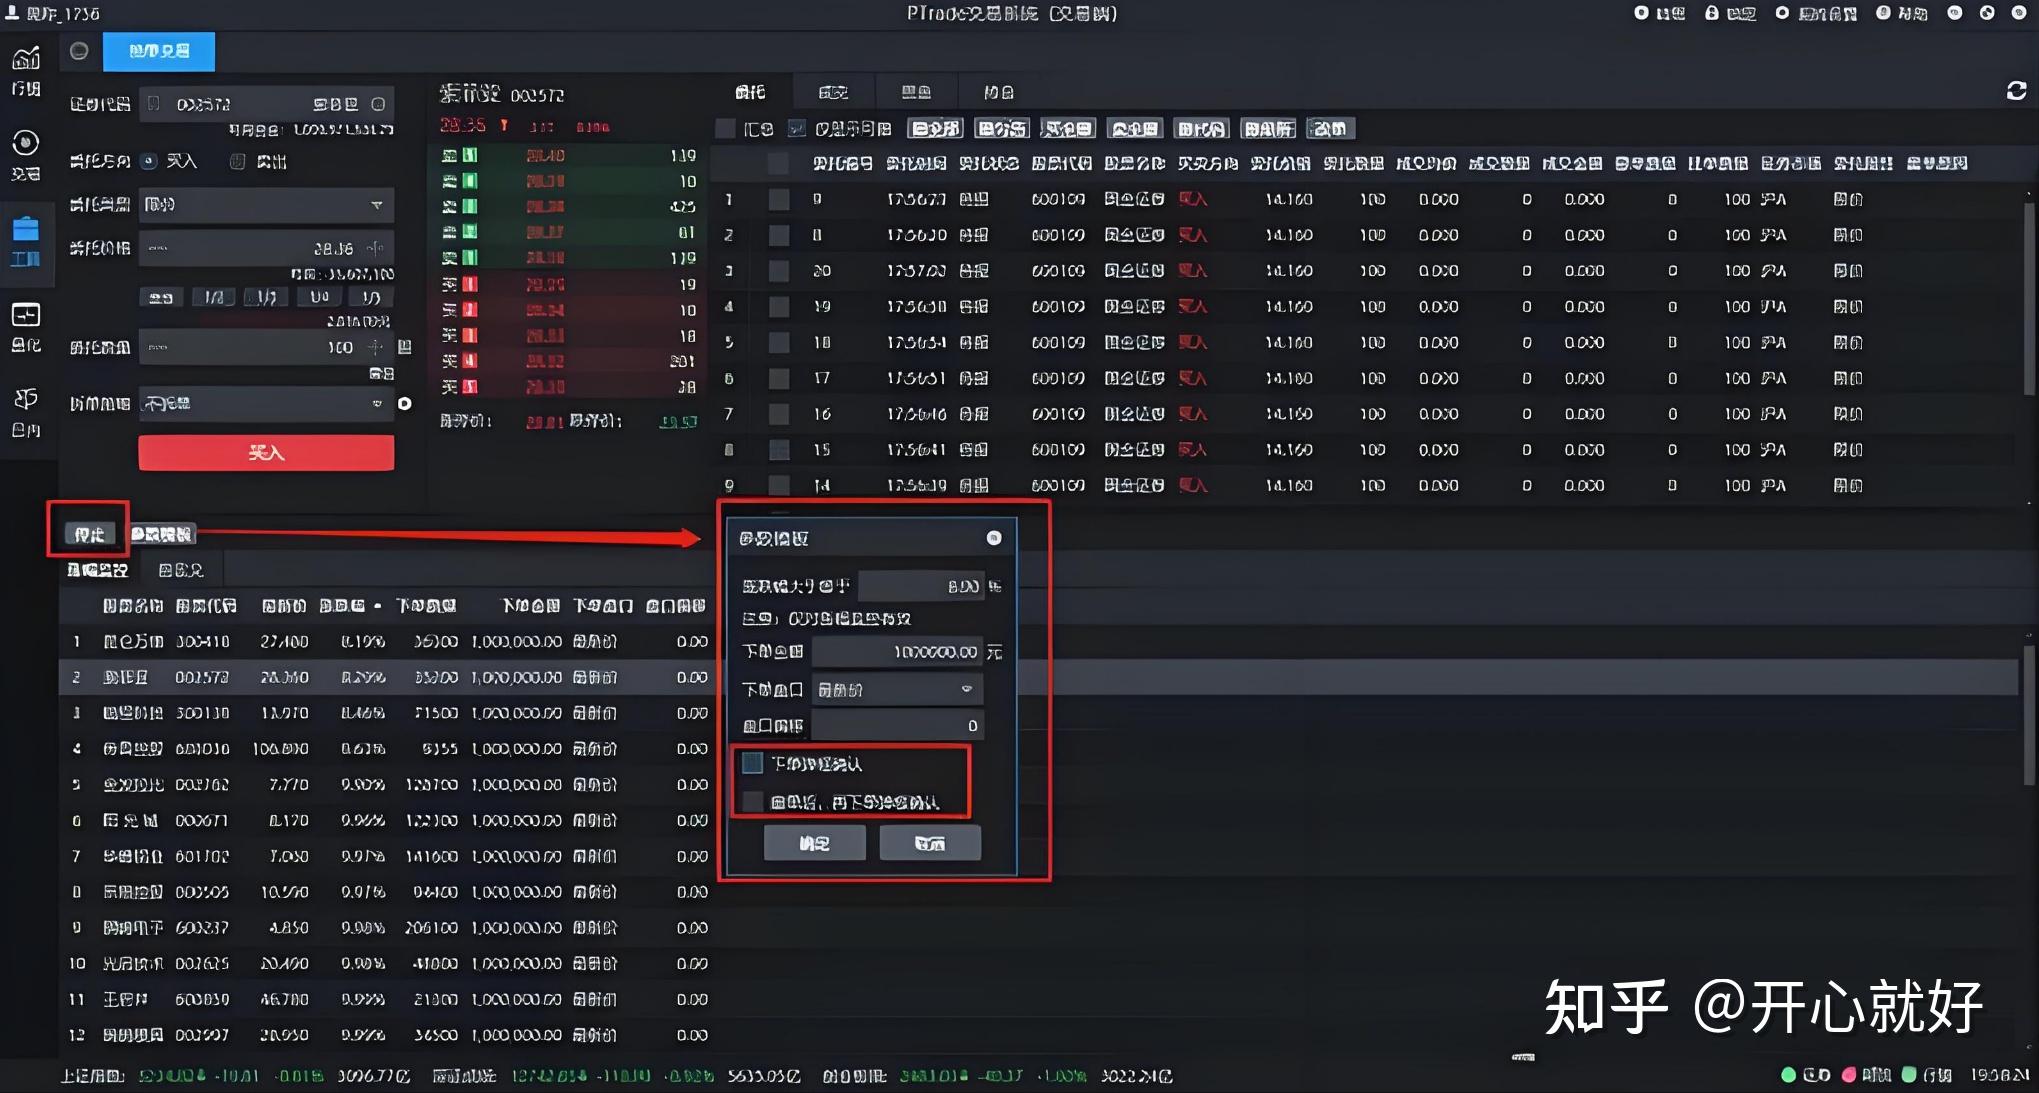Screen dimensions: 2039x1093
Task: Click the circular trading icon in left sidebar
Action: click(x=26, y=144)
